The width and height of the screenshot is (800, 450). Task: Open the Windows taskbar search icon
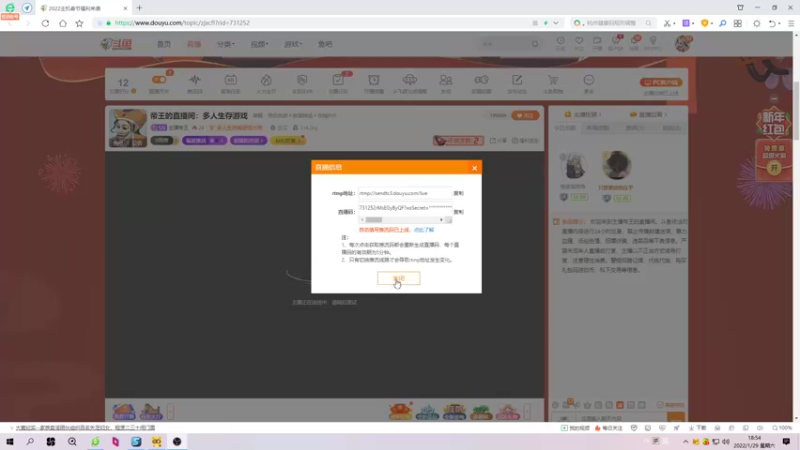(30, 441)
